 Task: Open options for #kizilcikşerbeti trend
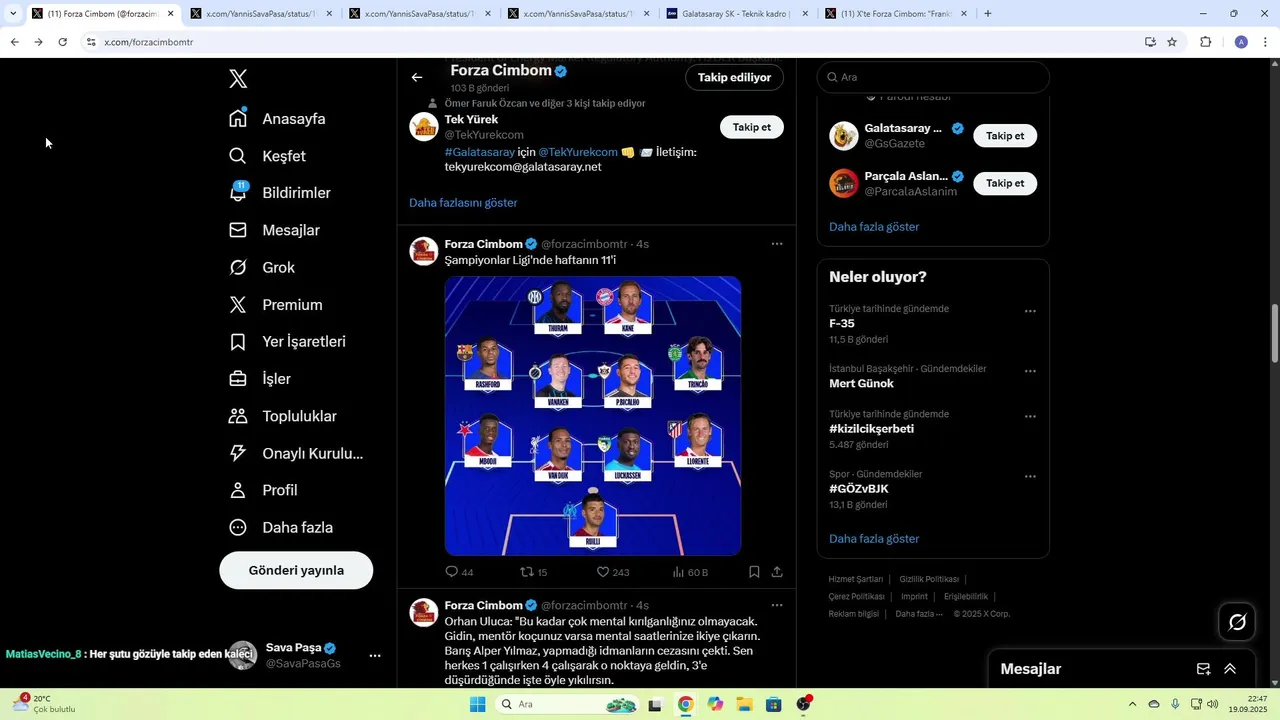coord(1030,416)
